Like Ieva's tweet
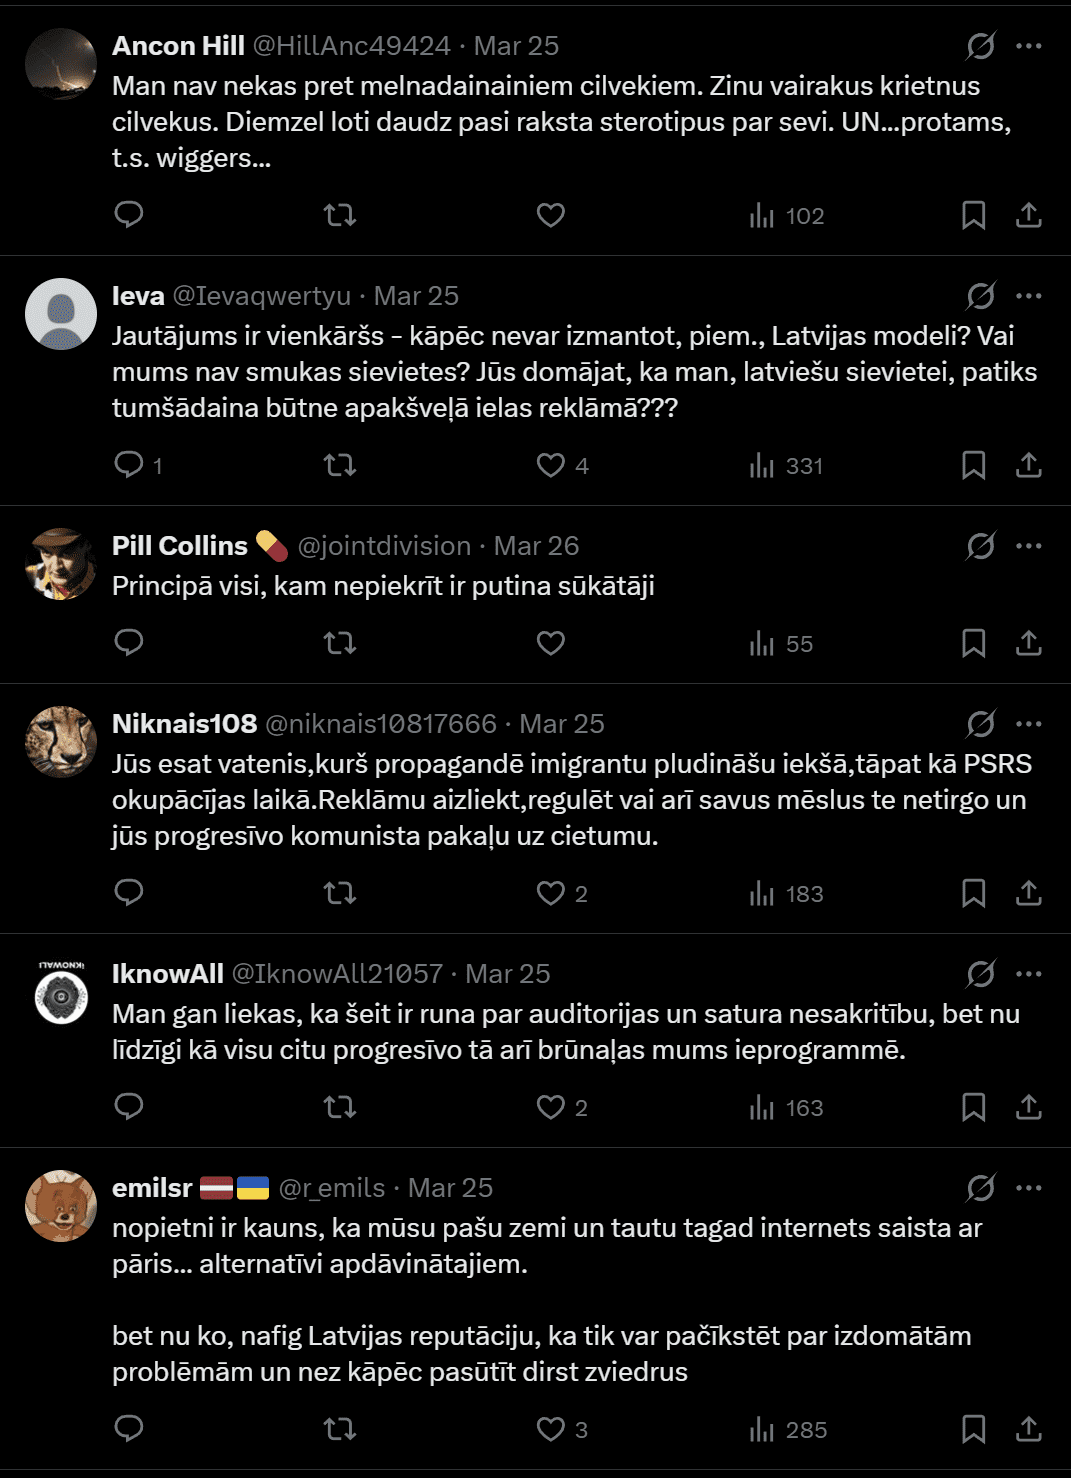This screenshot has width=1071, height=1478. click(551, 465)
